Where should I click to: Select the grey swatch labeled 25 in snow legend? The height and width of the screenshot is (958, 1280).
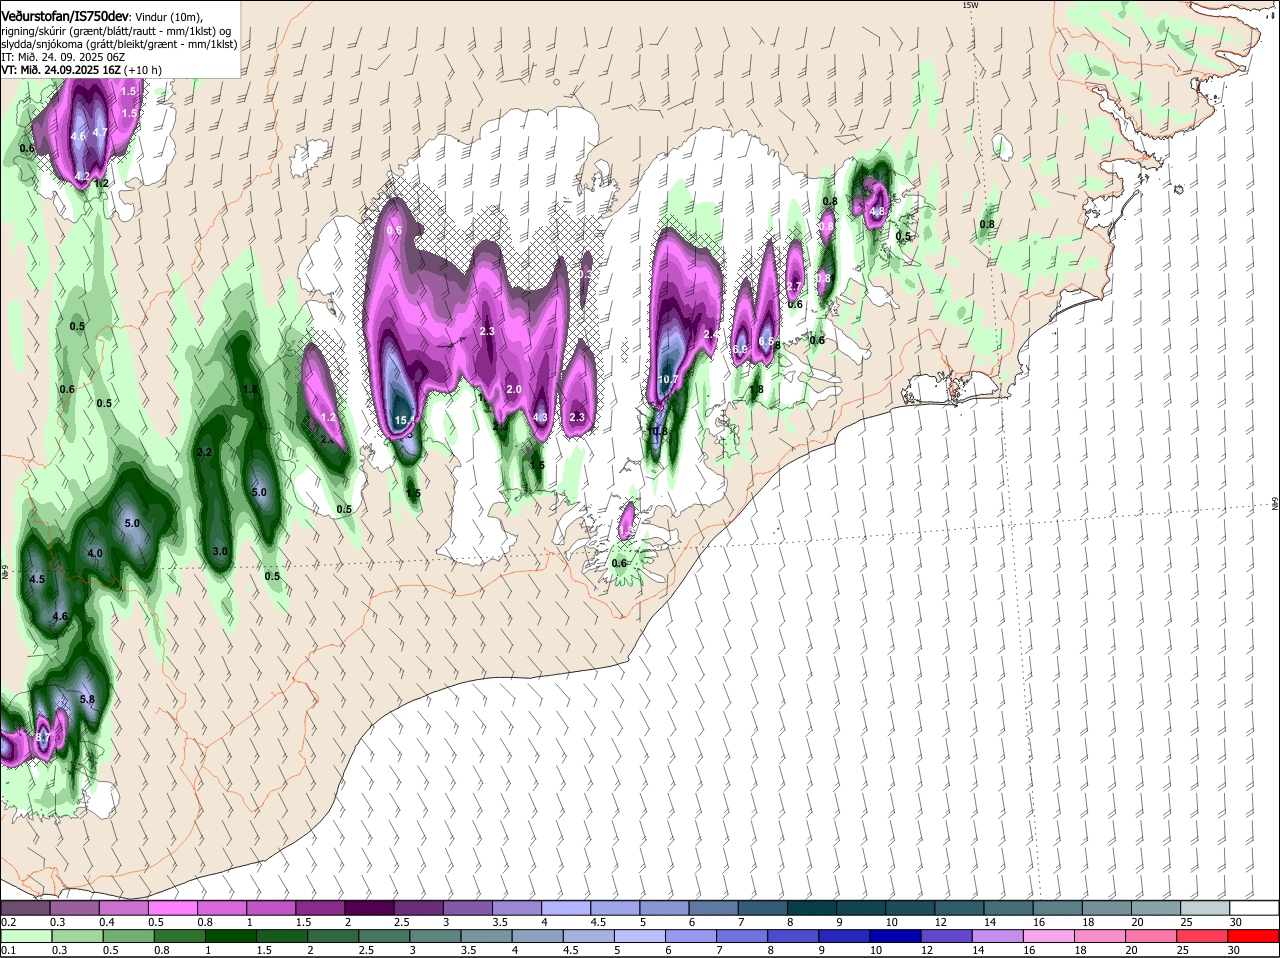[1205, 908]
